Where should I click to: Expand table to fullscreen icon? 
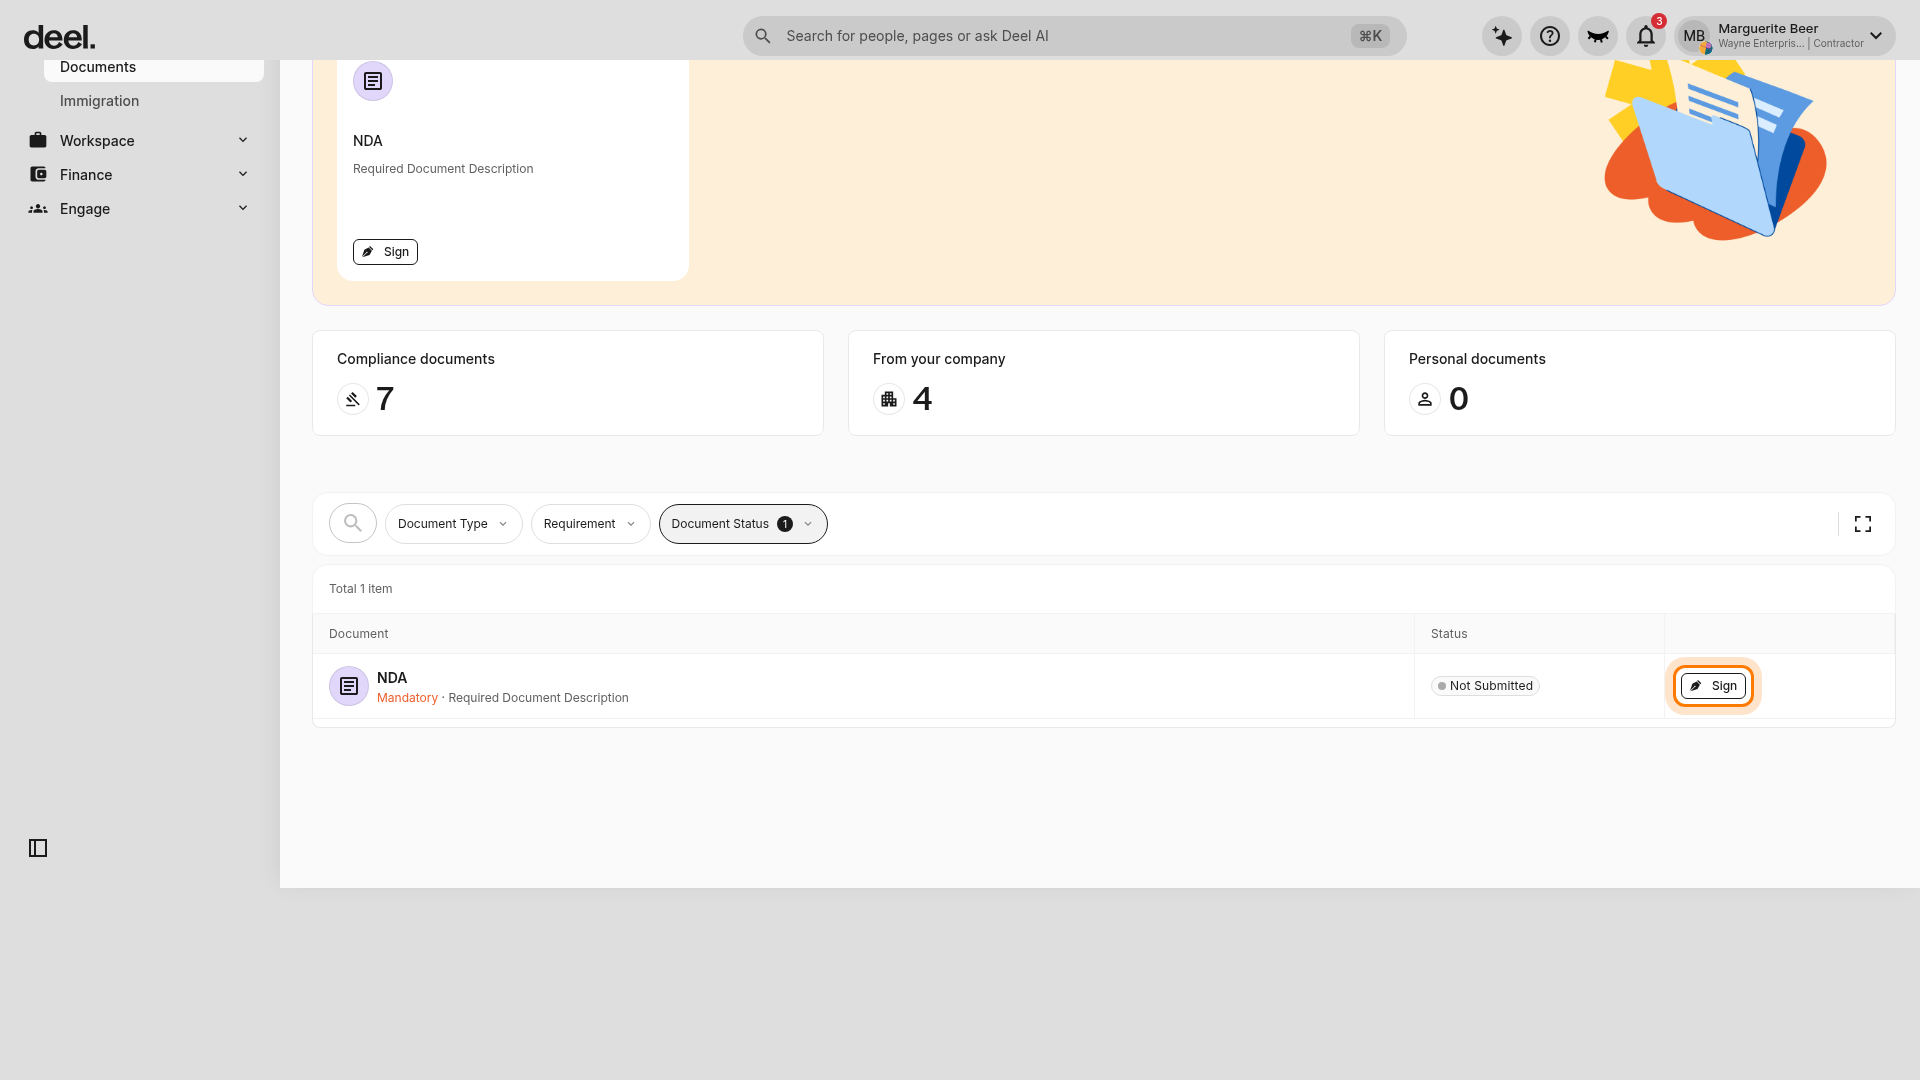point(1863,524)
